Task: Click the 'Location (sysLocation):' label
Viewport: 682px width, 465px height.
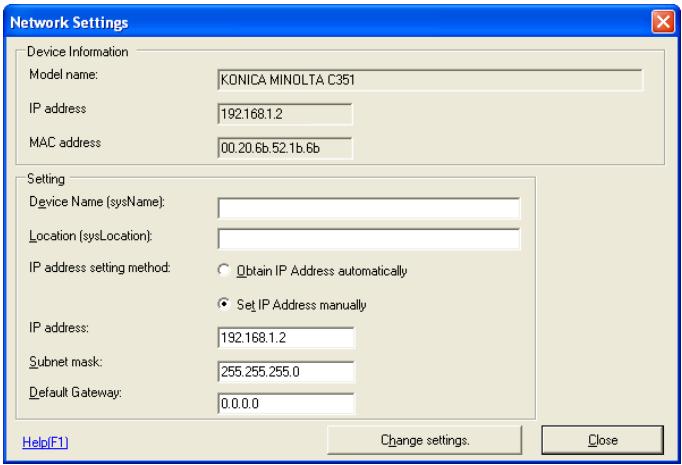Action: point(90,236)
